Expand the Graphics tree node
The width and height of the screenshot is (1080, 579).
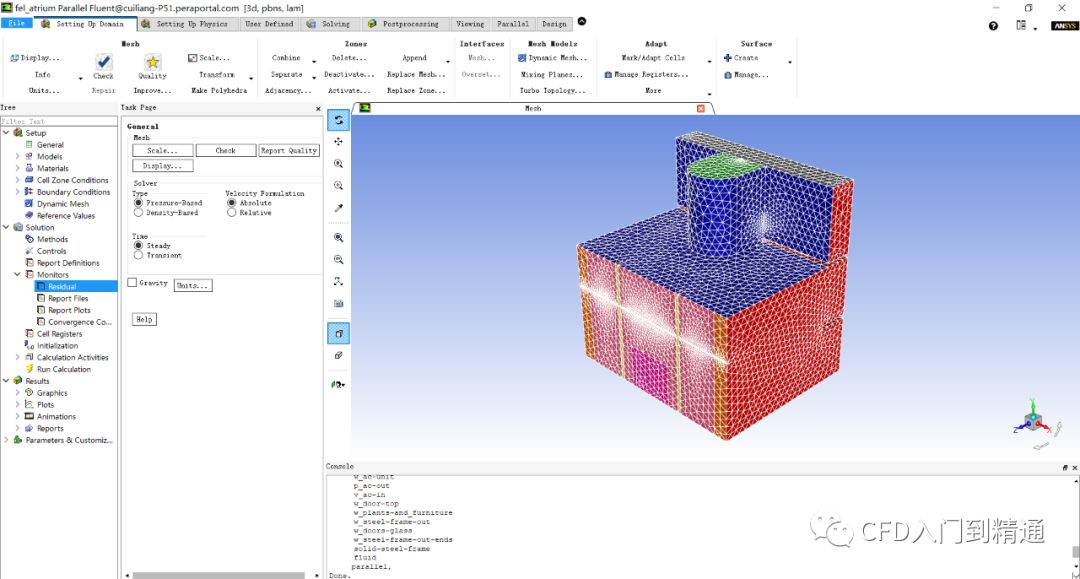(x=17, y=392)
